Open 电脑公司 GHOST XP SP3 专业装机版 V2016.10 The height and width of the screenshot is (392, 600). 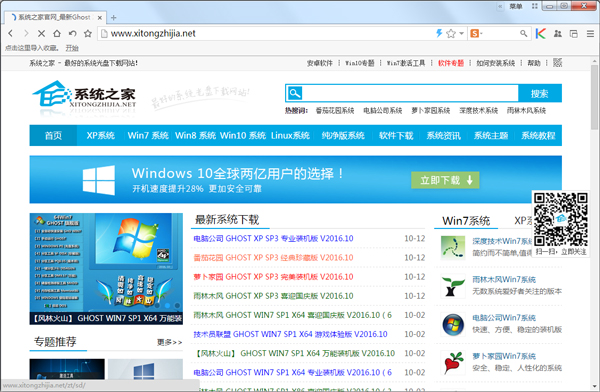coord(273,238)
